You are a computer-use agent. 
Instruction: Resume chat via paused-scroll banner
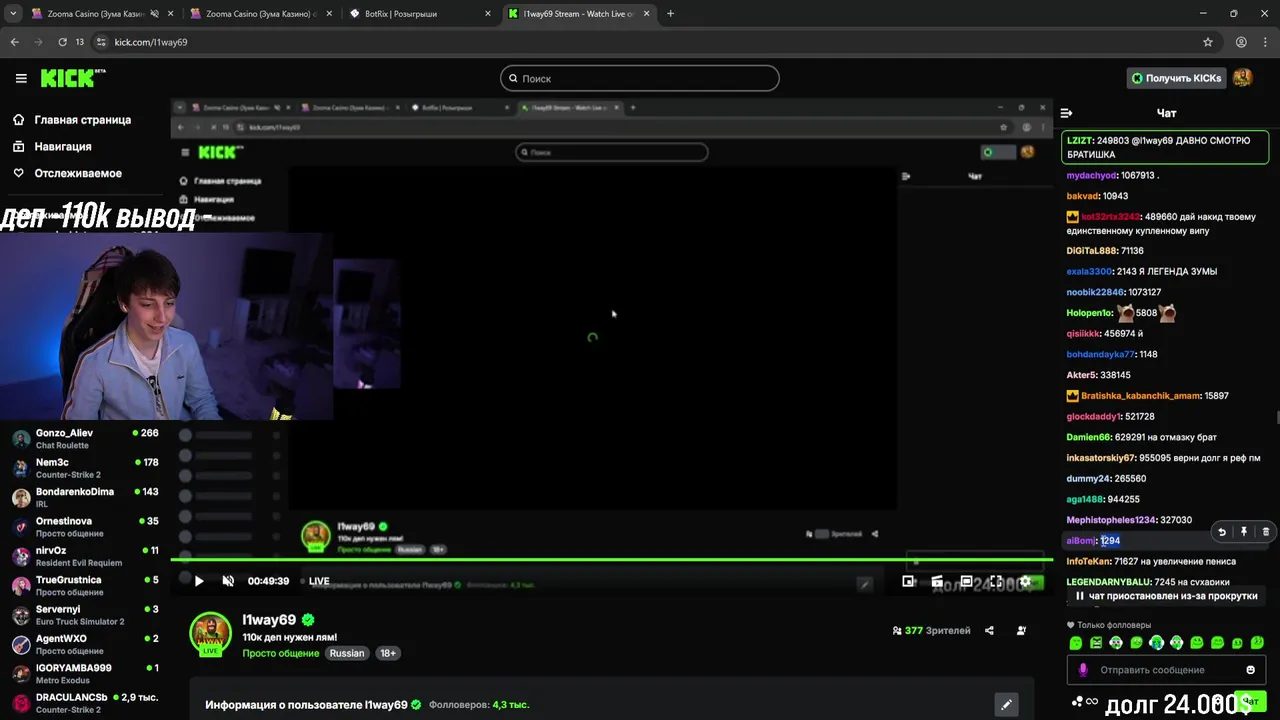1166,596
